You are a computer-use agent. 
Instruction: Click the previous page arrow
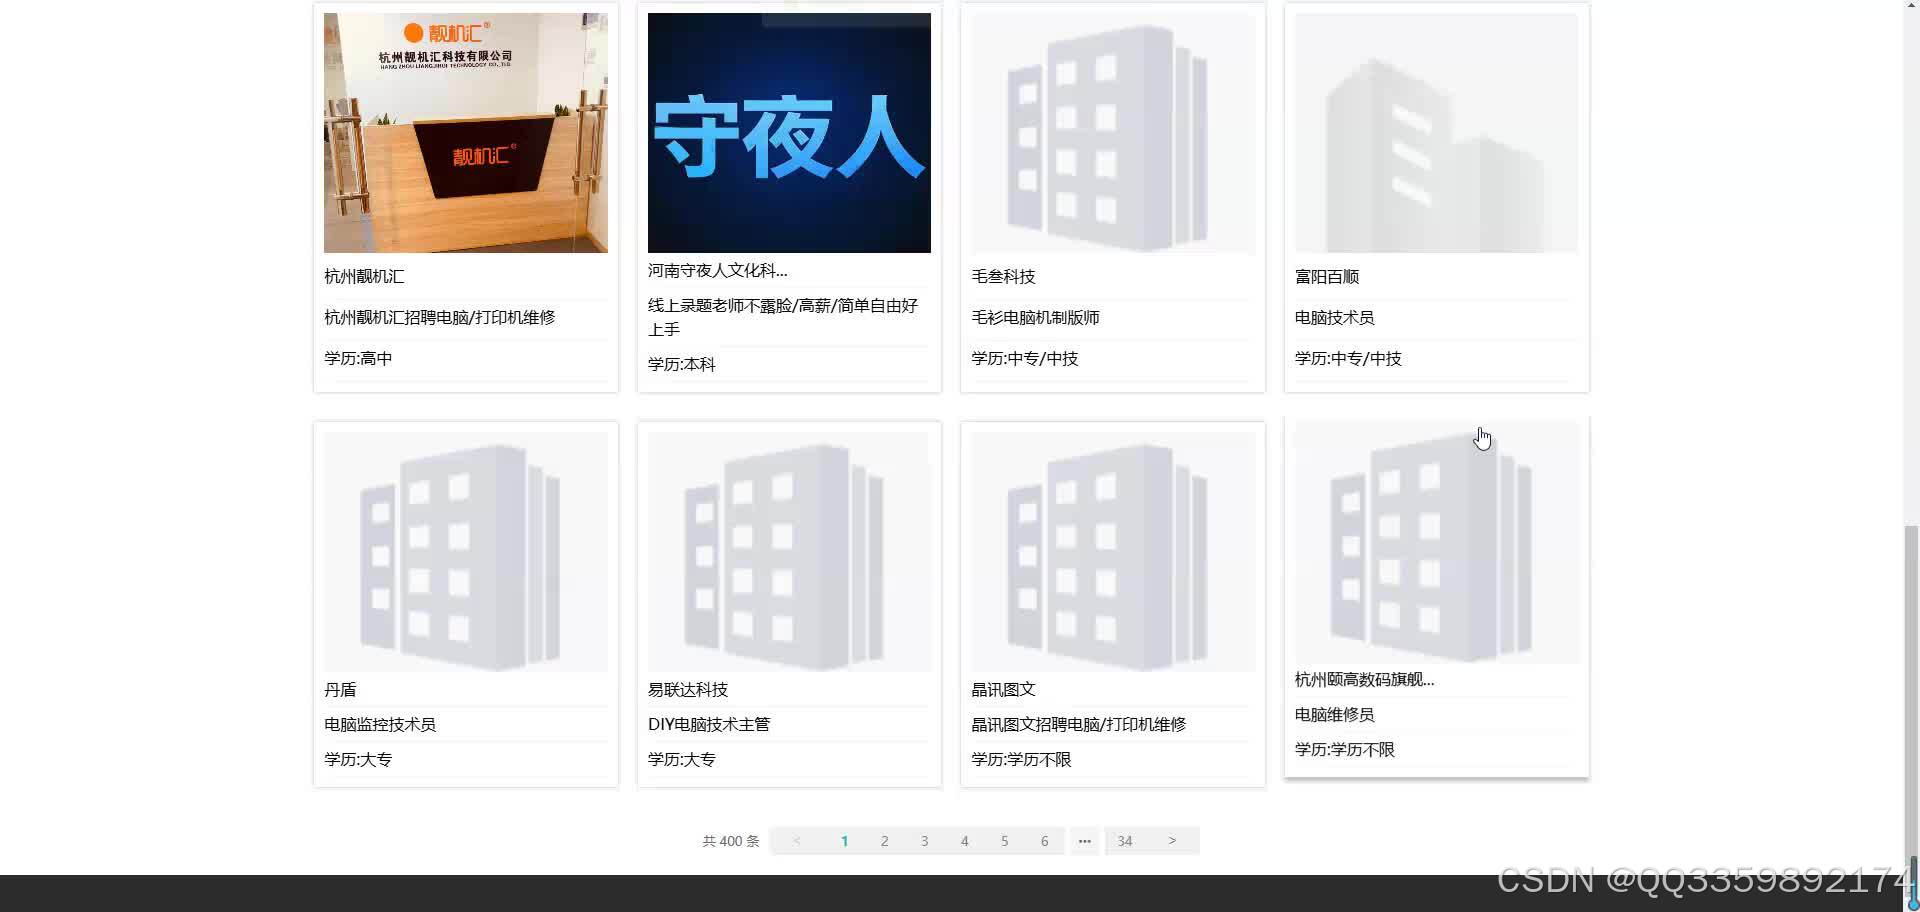(796, 840)
